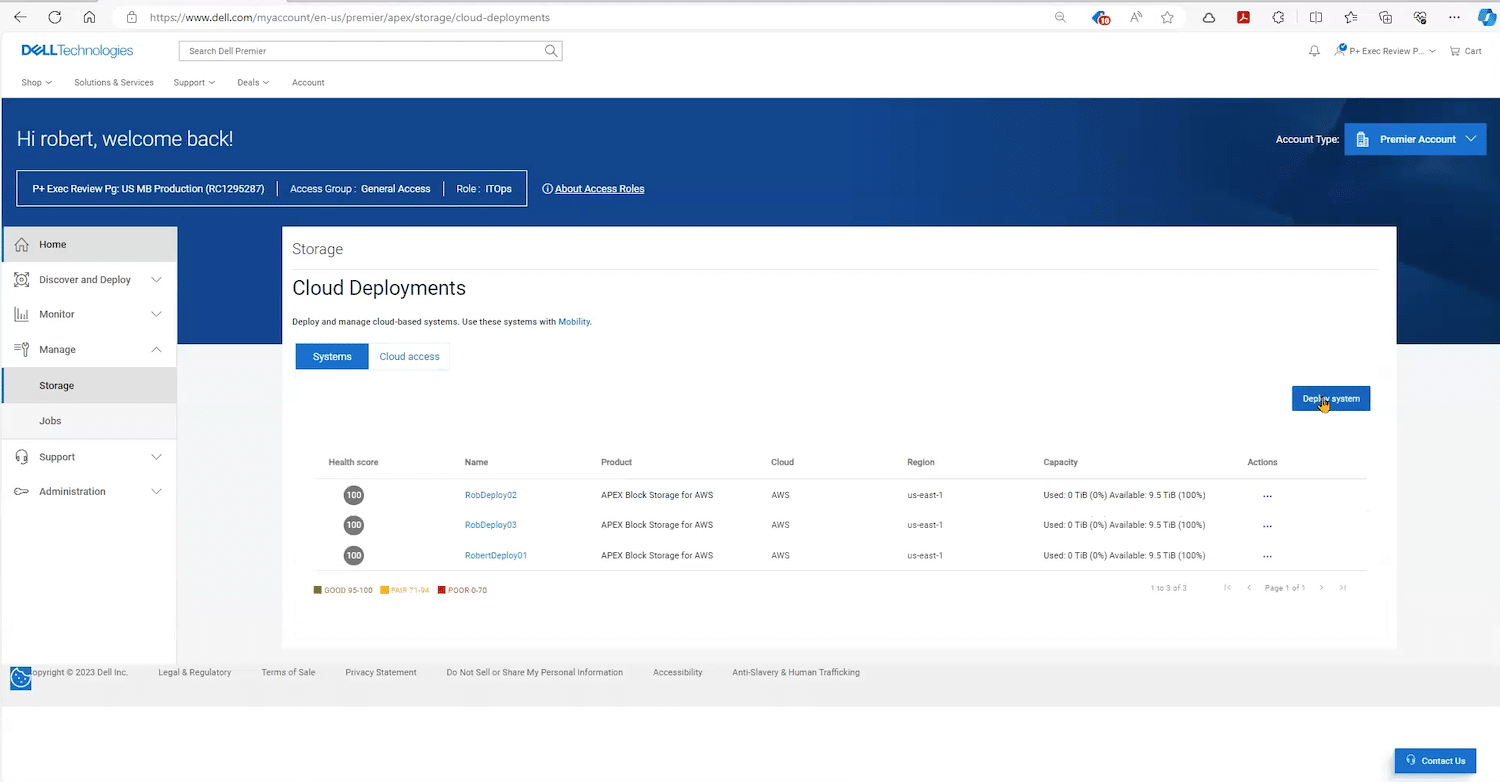Go back using the browser back arrow
This screenshot has height=782, width=1500.
[x=20, y=17]
